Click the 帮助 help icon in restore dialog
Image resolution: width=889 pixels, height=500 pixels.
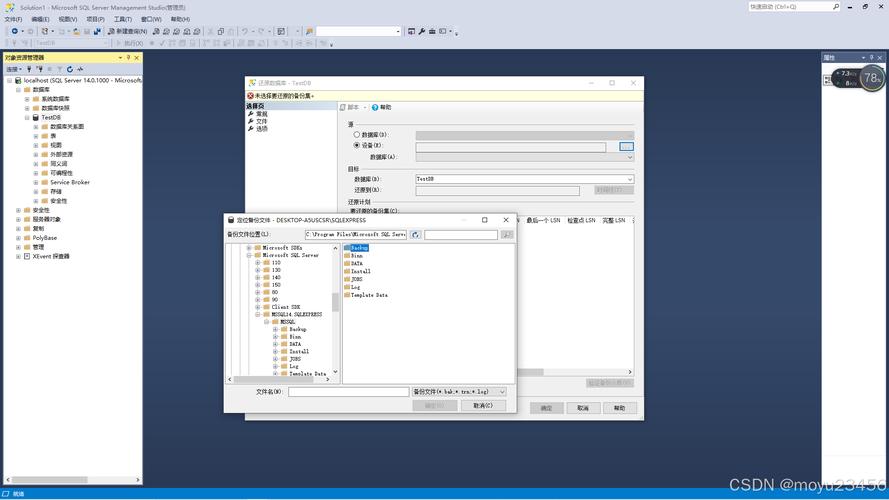tap(376, 107)
